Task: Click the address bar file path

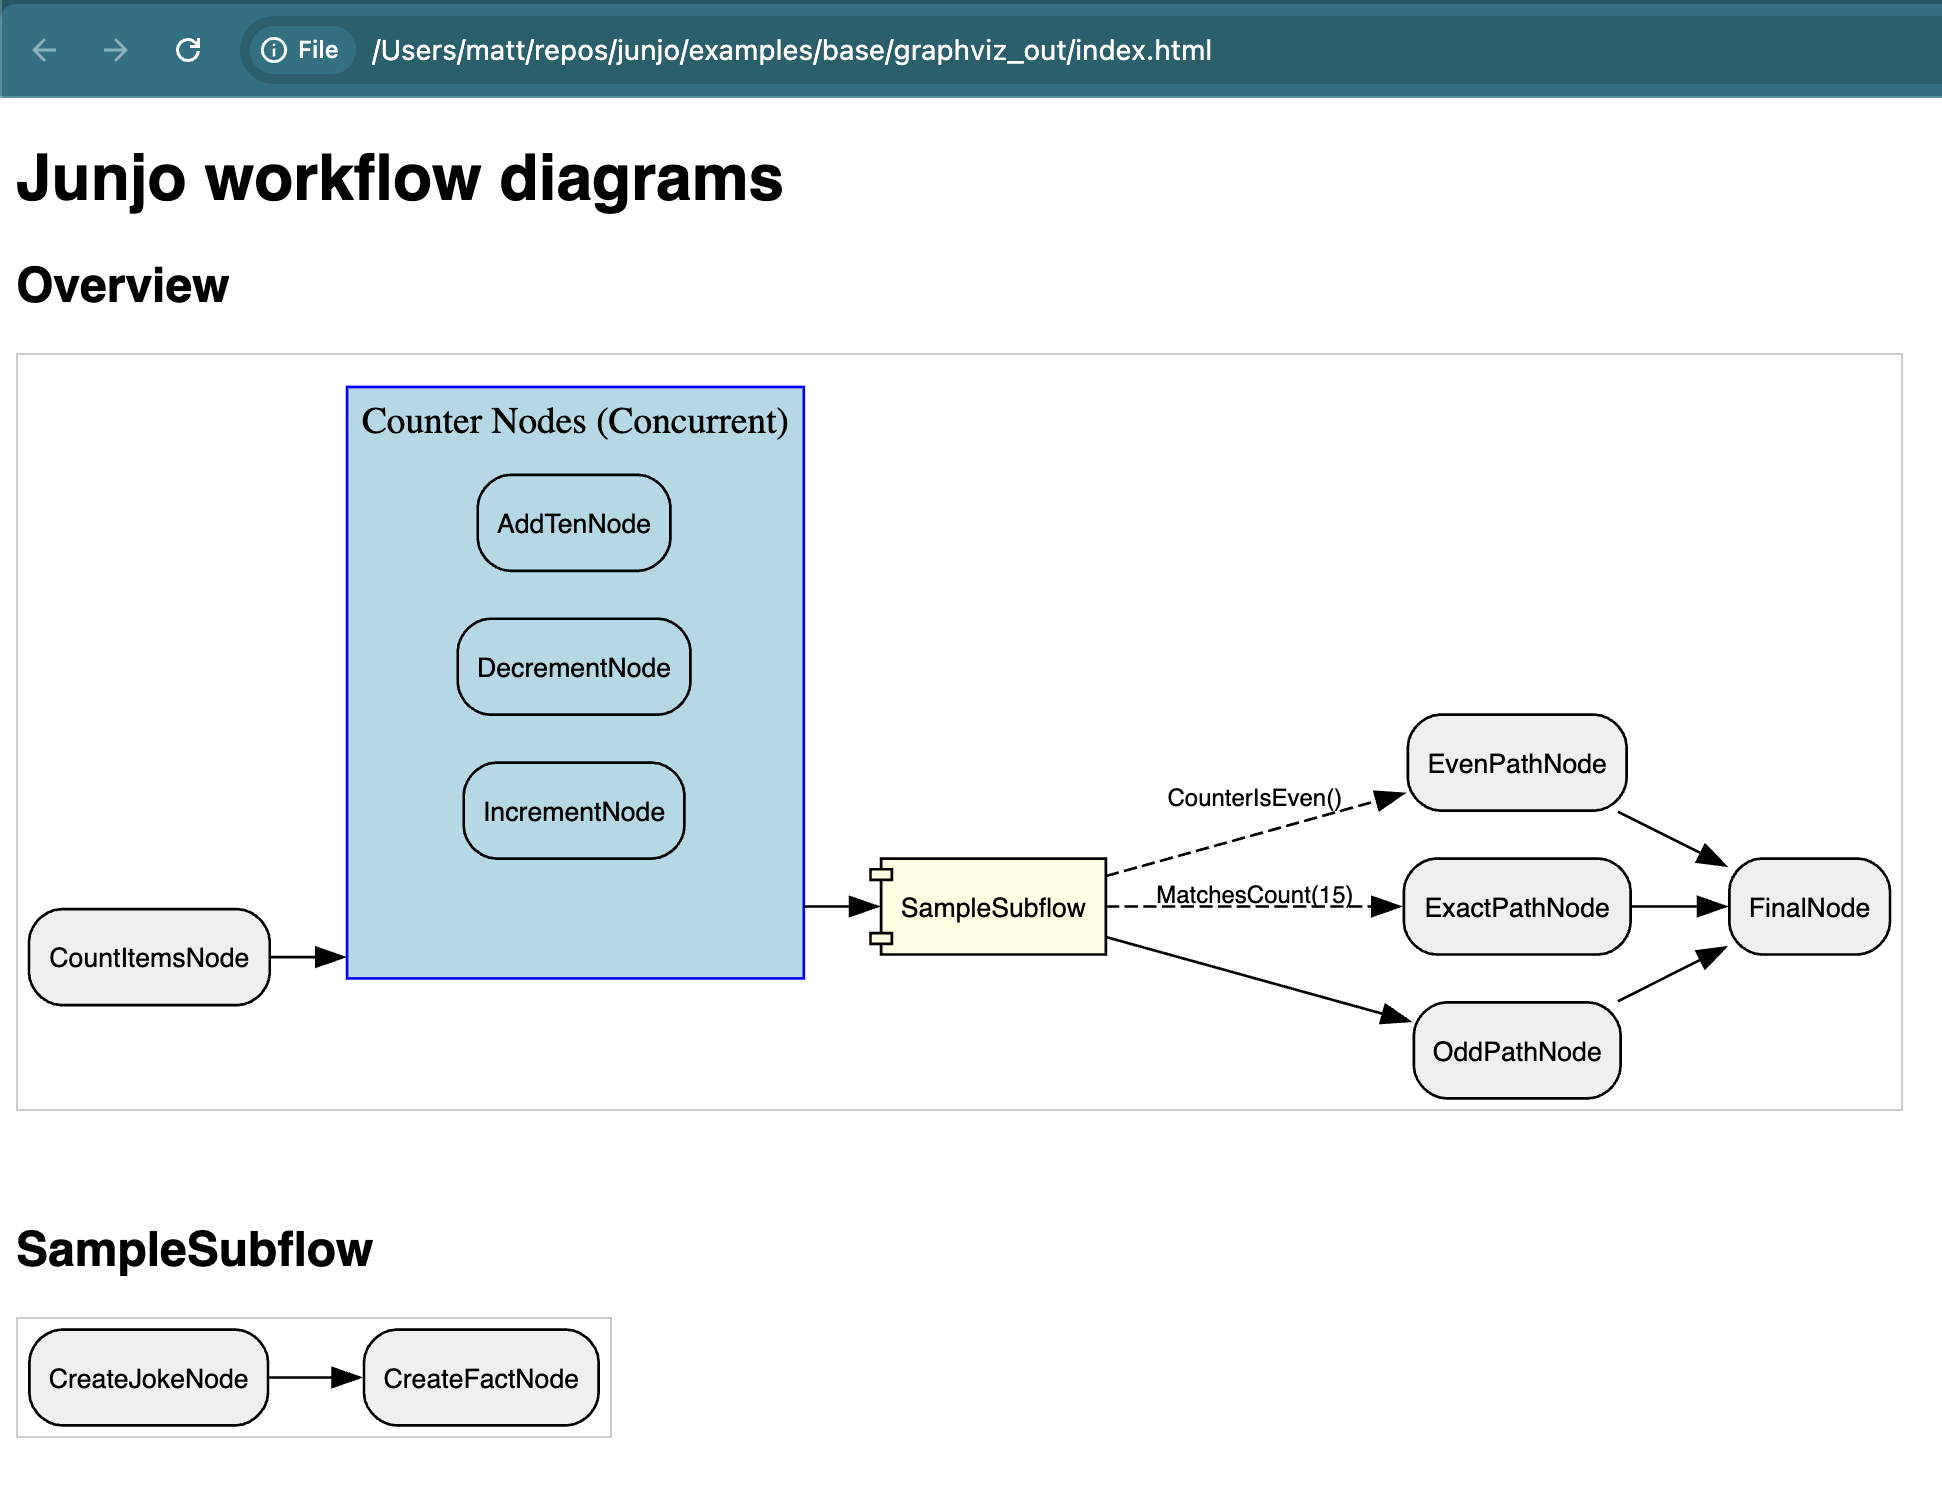Action: (x=790, y=50)
